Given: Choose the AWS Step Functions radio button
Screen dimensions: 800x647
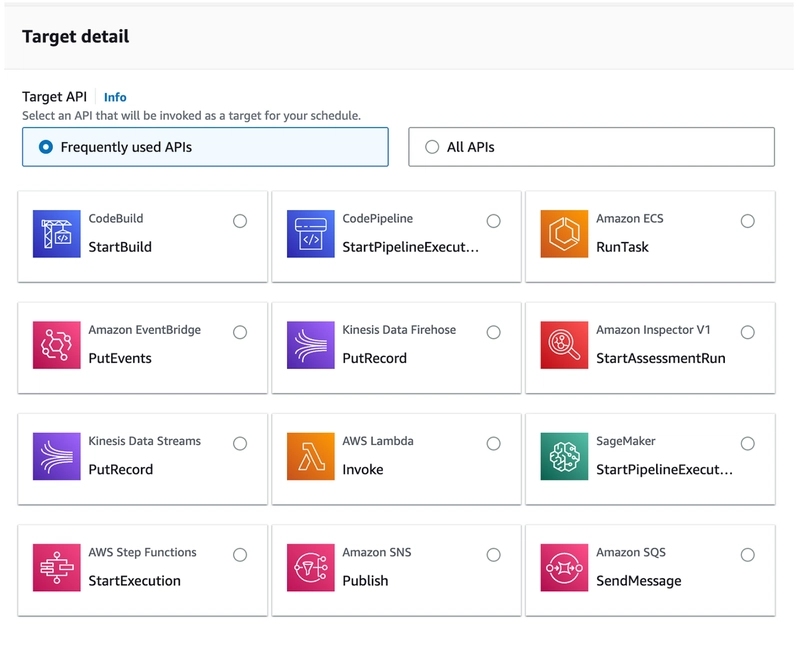Looking at the screenshot, I should point(240,555).
